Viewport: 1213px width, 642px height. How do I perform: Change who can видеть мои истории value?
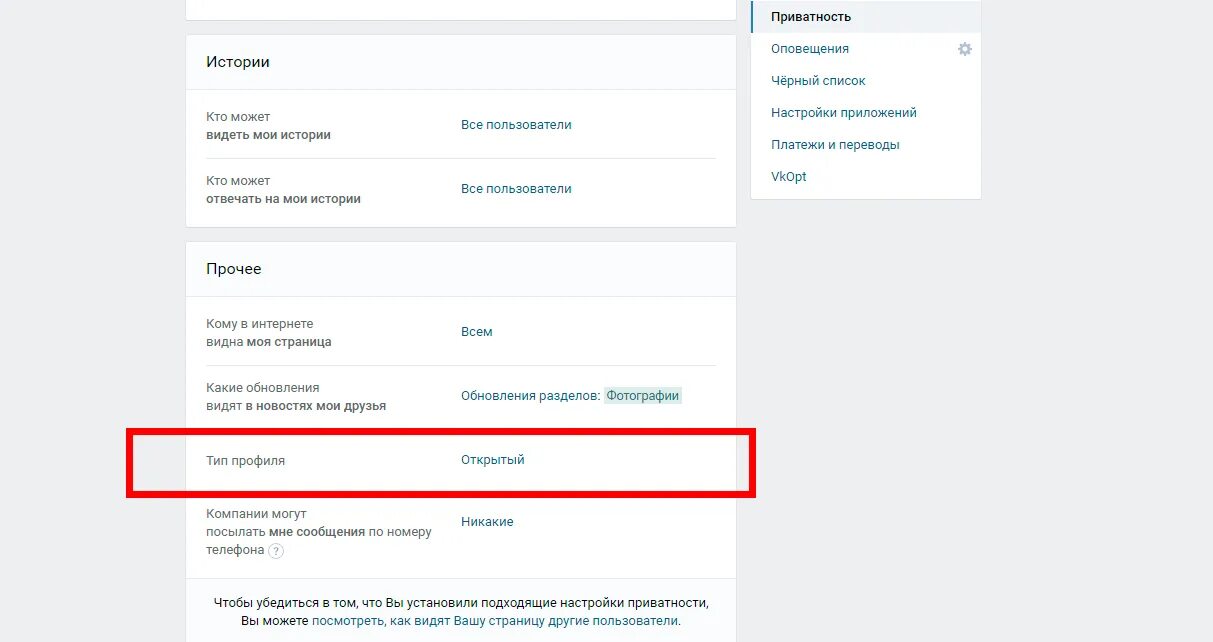pos(516,125)
